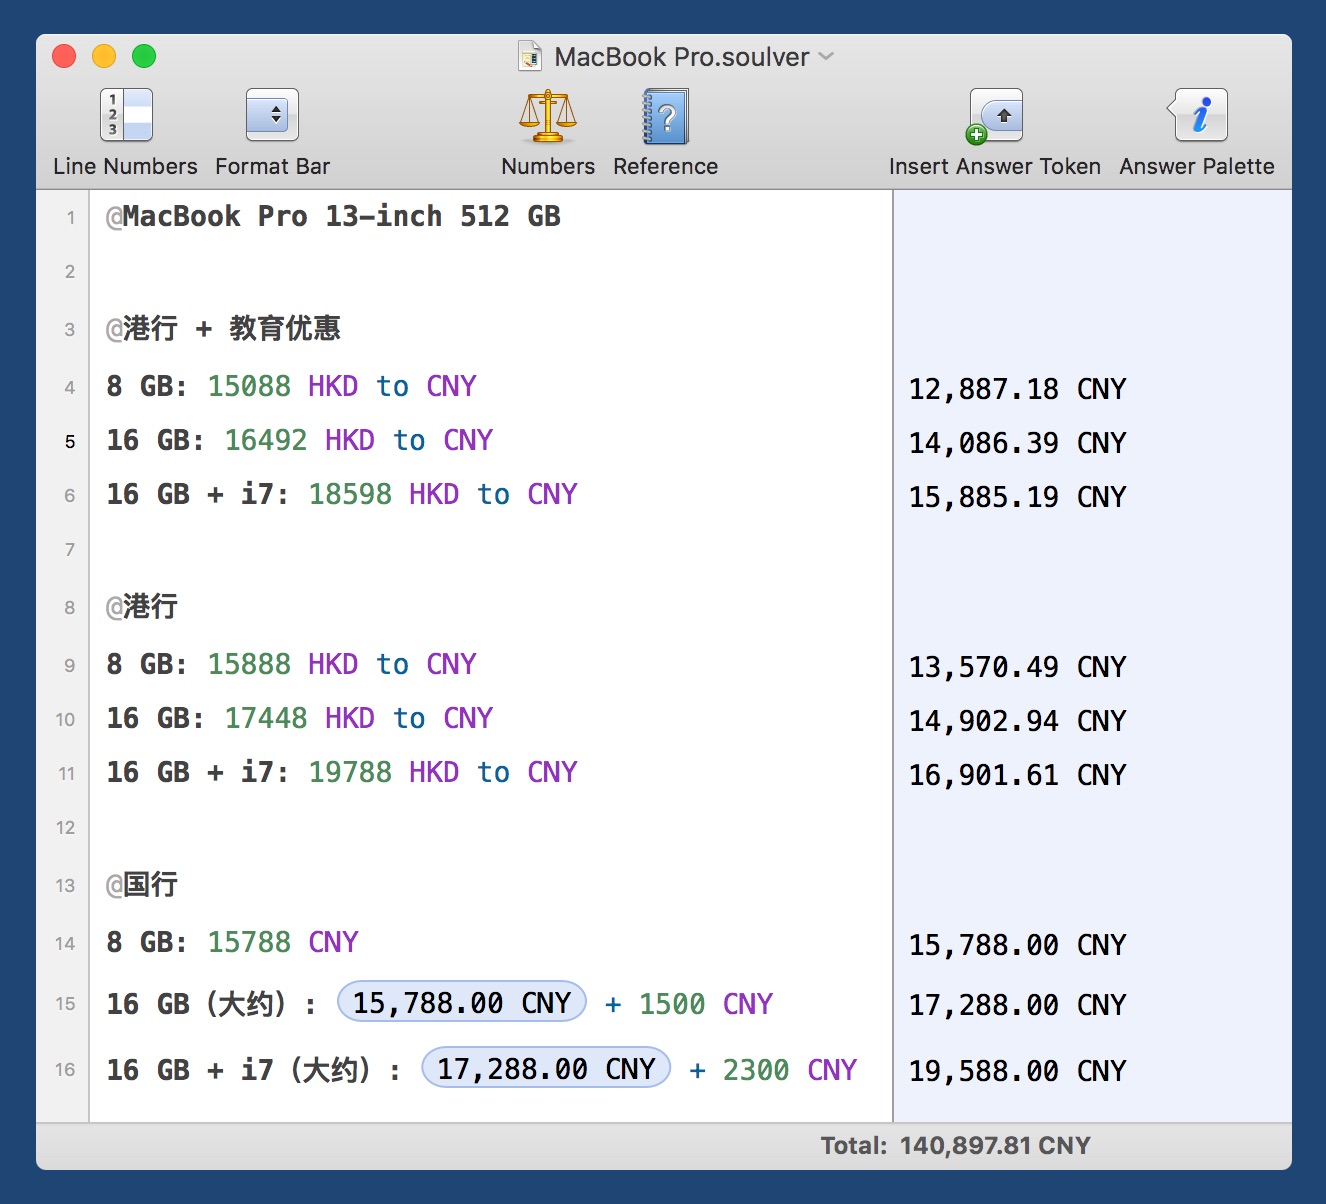Click the MacBook Pro.soulver window title
Viewport: 1326px width, 1204px height.
click(x=681, y=57)
